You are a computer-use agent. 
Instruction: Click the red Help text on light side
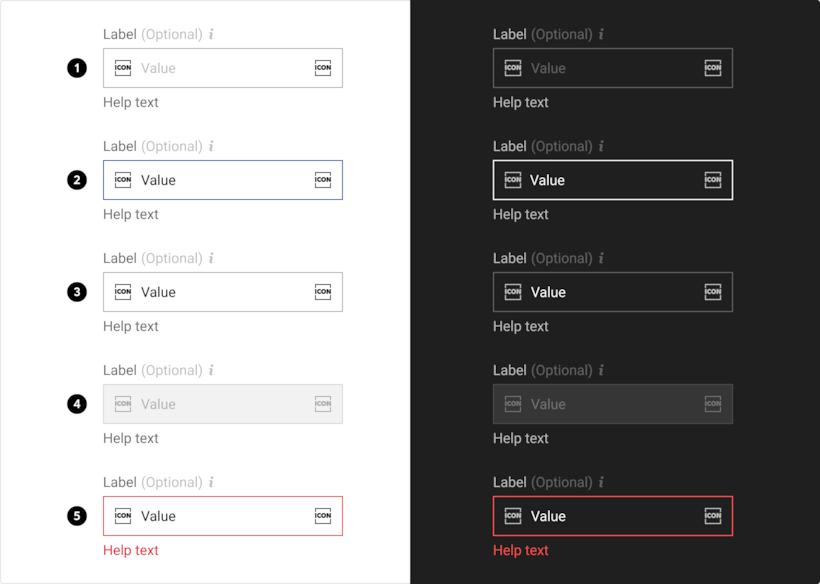[131, 550]
